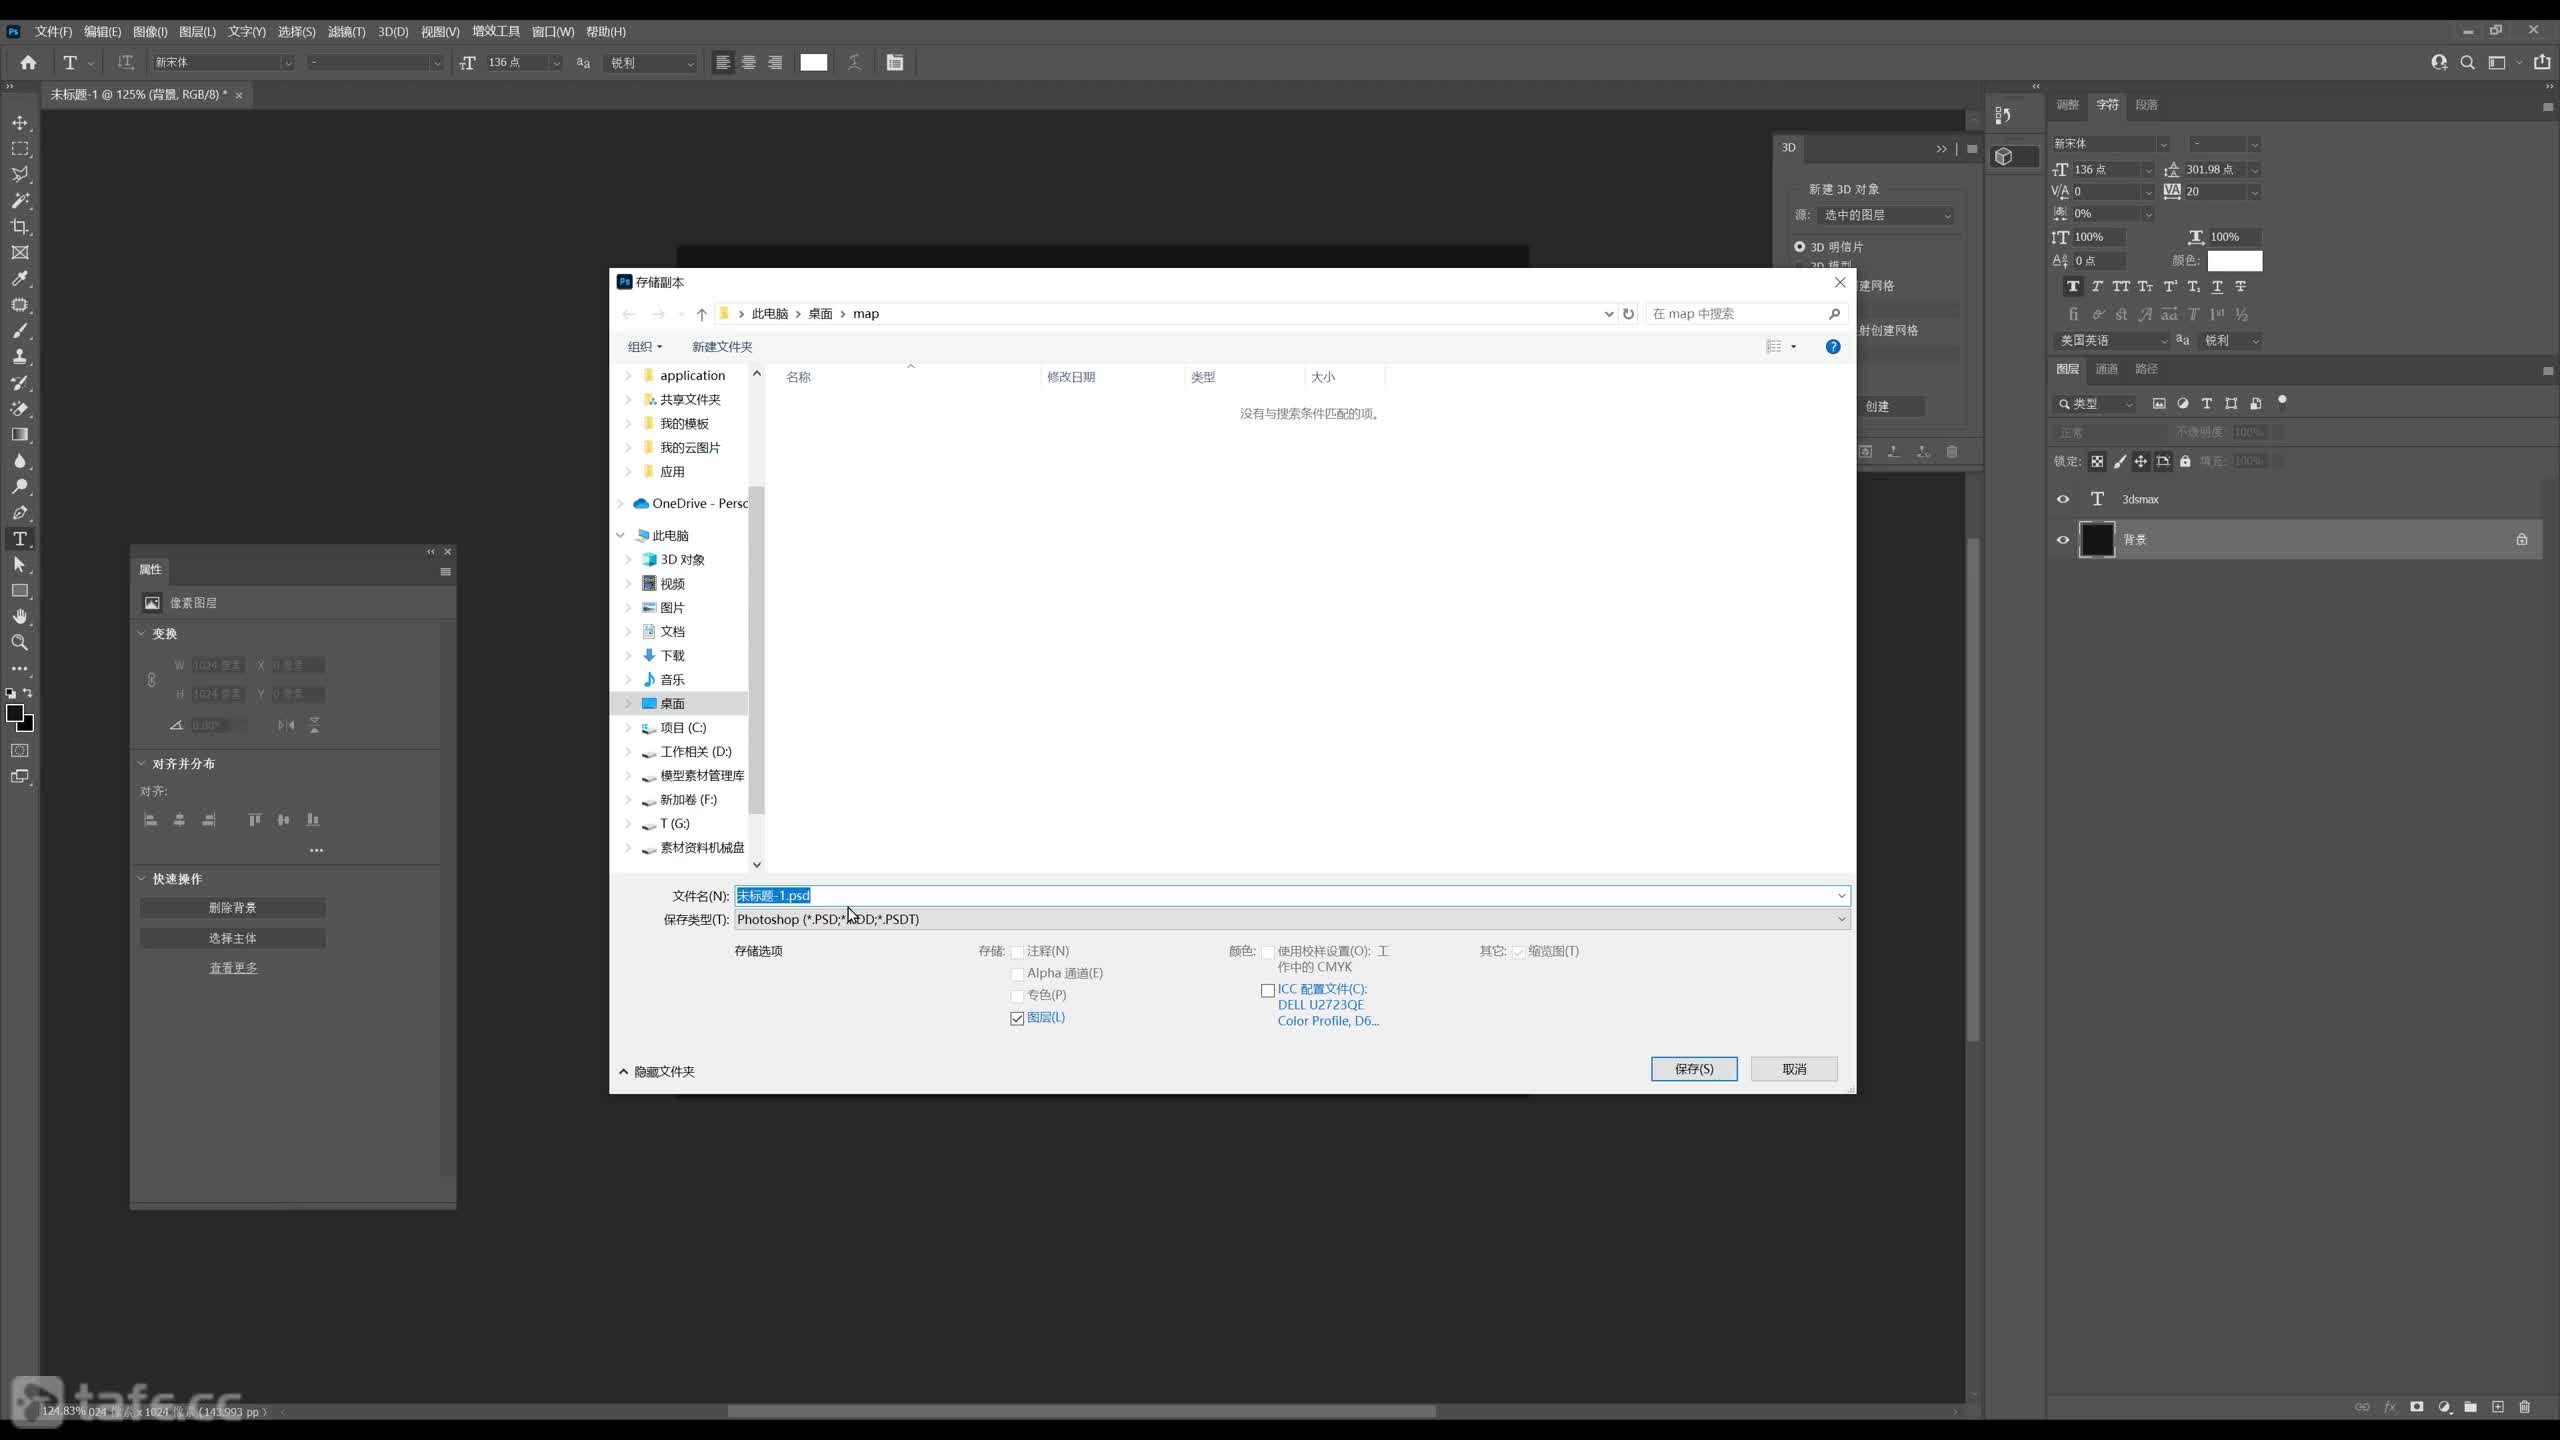
Task: Hide the 3dsmax text layer
Action: pos(2063,499)
